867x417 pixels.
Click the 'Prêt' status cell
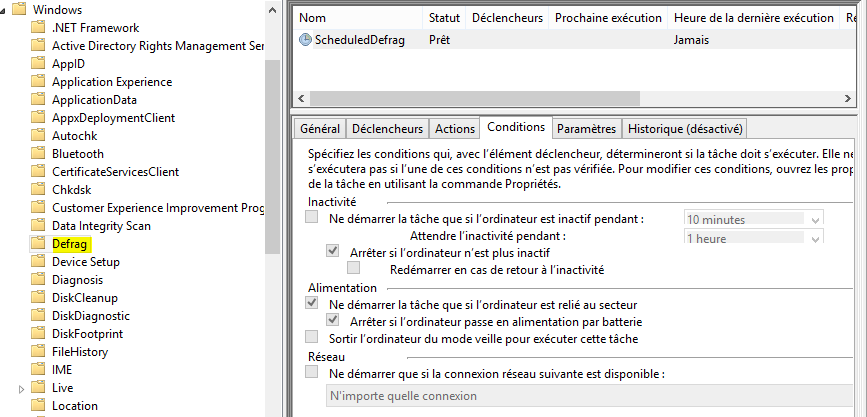click(x=439, y=40)
